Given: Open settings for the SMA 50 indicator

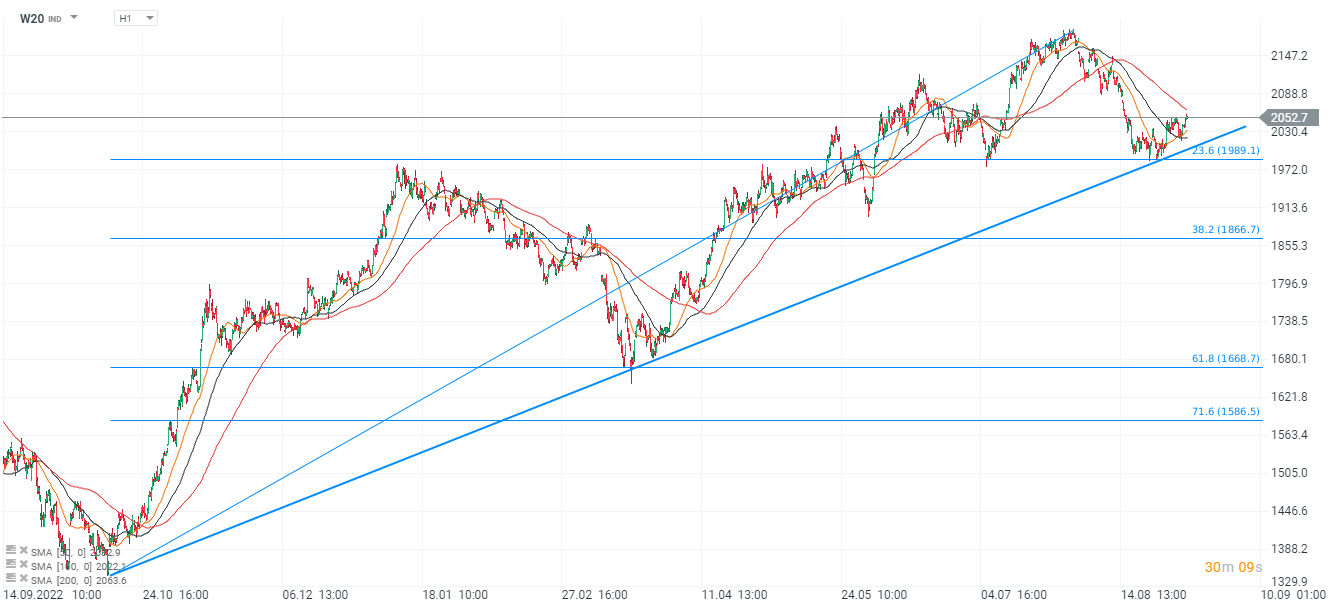Looking at the screenshot, I should point(10,551).
